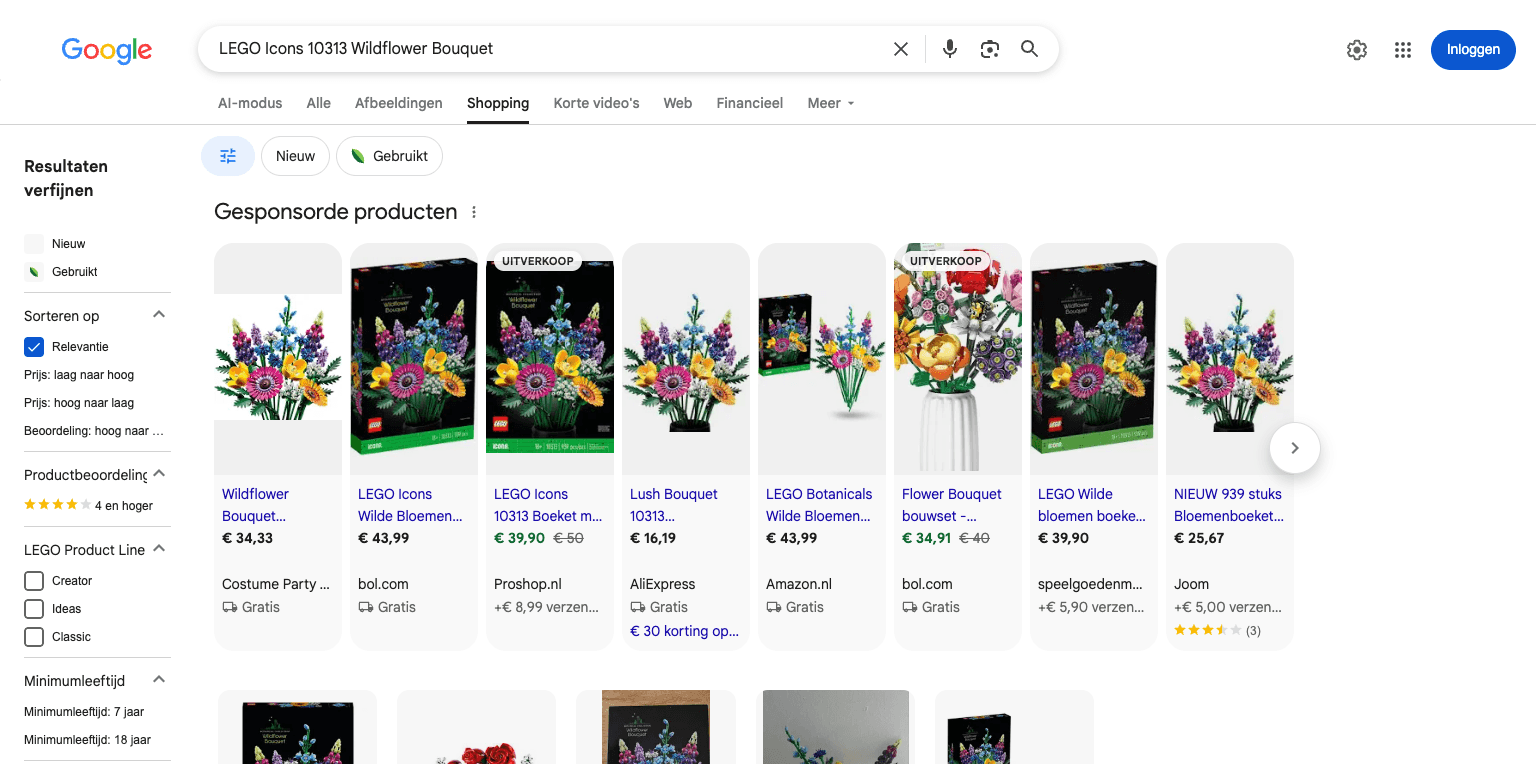Open the three-dot menu beside Gesponsorde producten
Screen dimensions: 1536x764
click(x=474, y=212)
